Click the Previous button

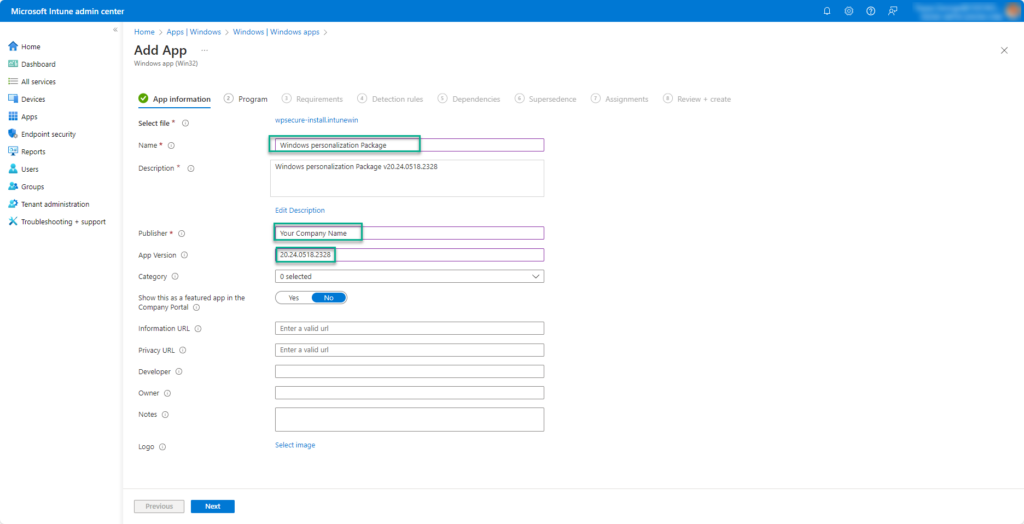pyautogui.click(x=159, y=506)
